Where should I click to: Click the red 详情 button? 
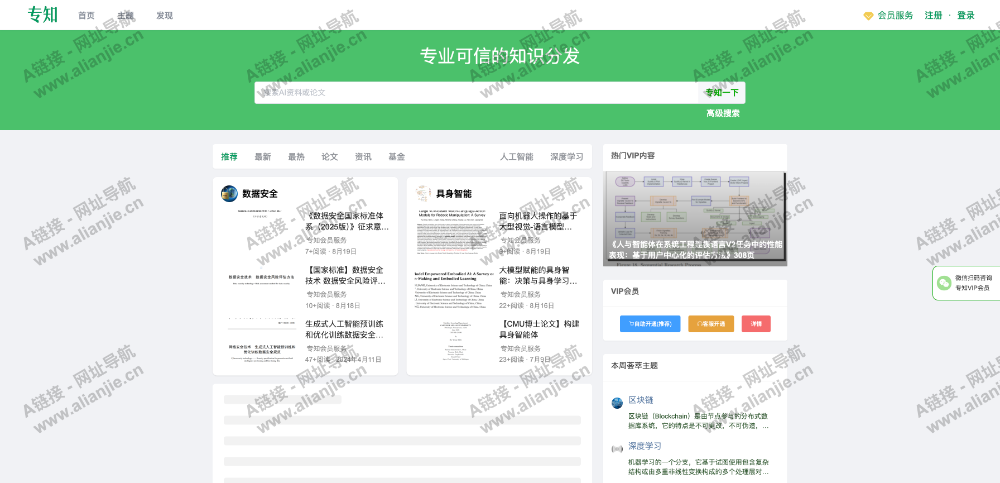[x=756, y=324]
